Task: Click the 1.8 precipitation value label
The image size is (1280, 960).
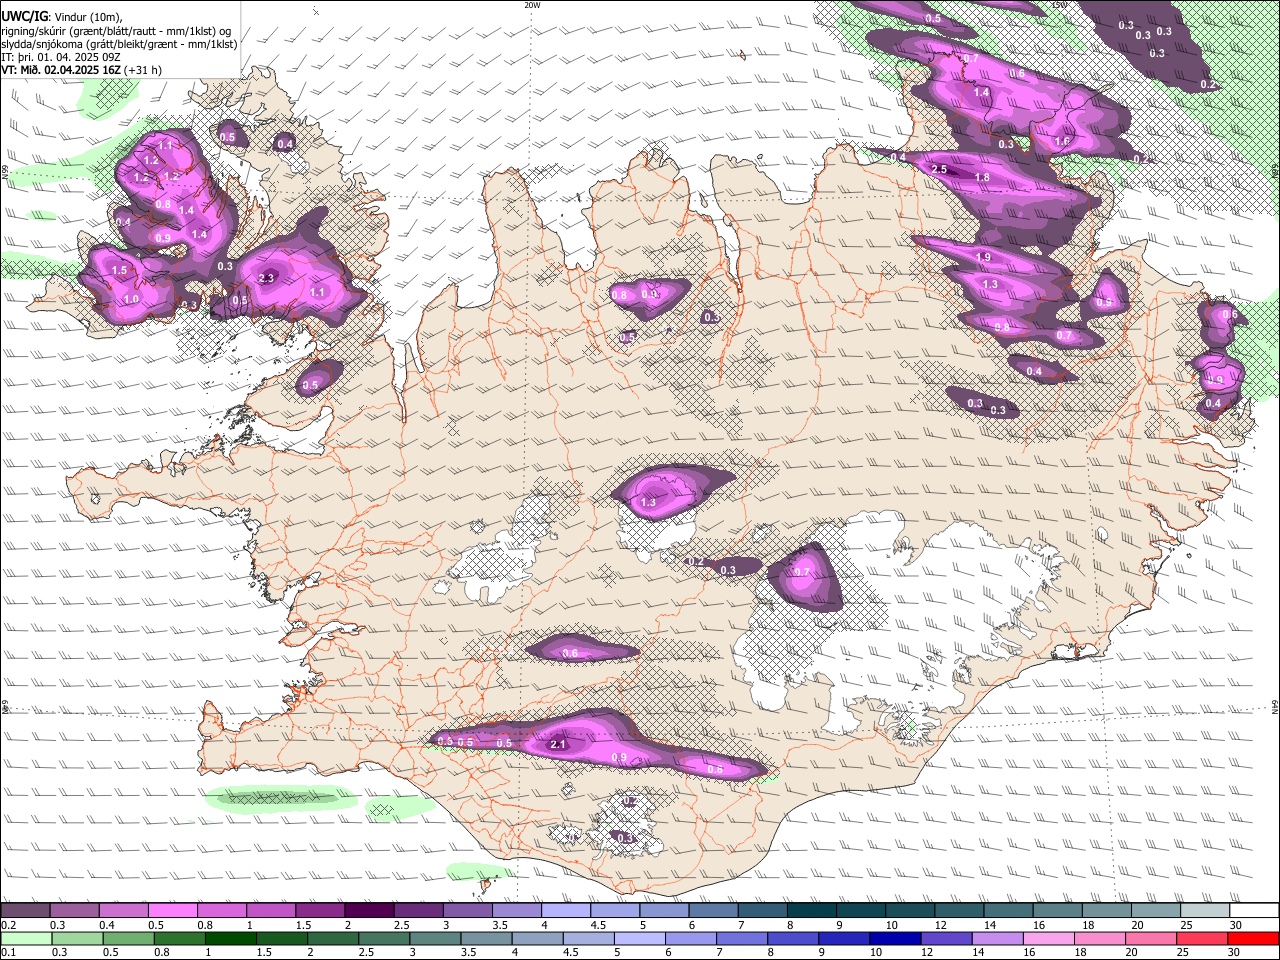Action: coord(982,178)
